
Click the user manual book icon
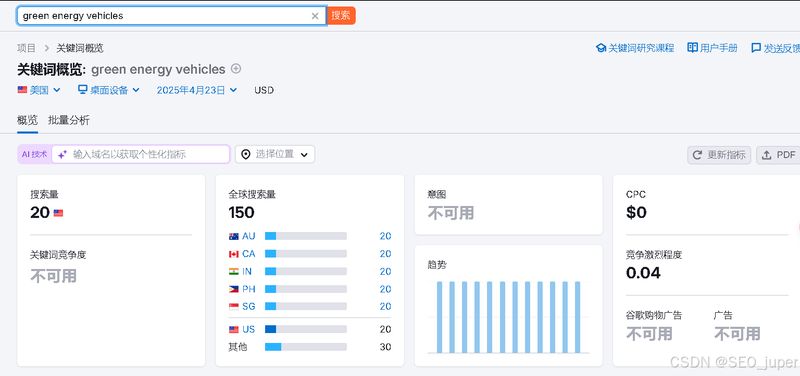coord(692,47)
